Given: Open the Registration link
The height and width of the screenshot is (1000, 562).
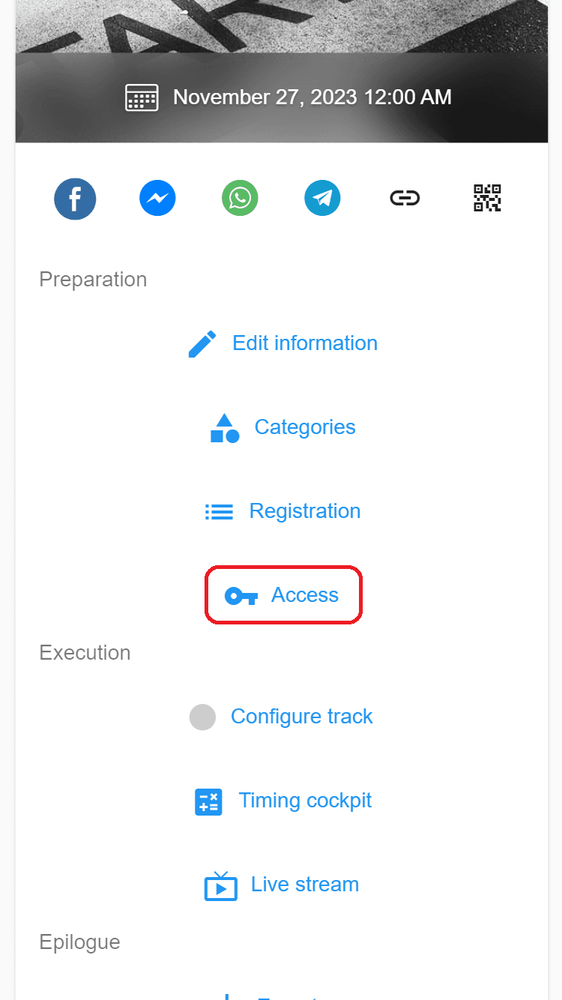Looking at the screenshot, I should [x=305, y=511].
